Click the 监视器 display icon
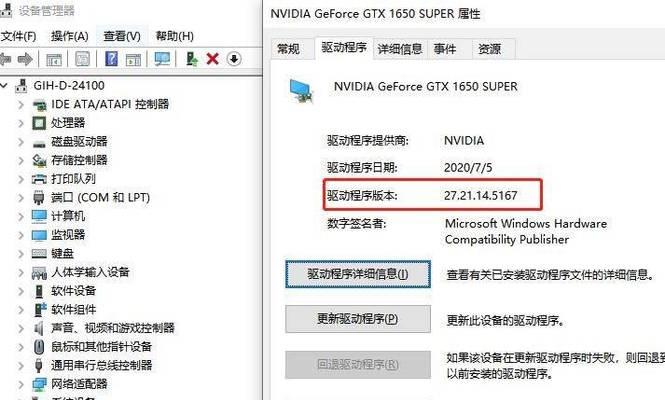Image resolution: width=665 pixels, height=400 pixels. (x=39, y=235)
